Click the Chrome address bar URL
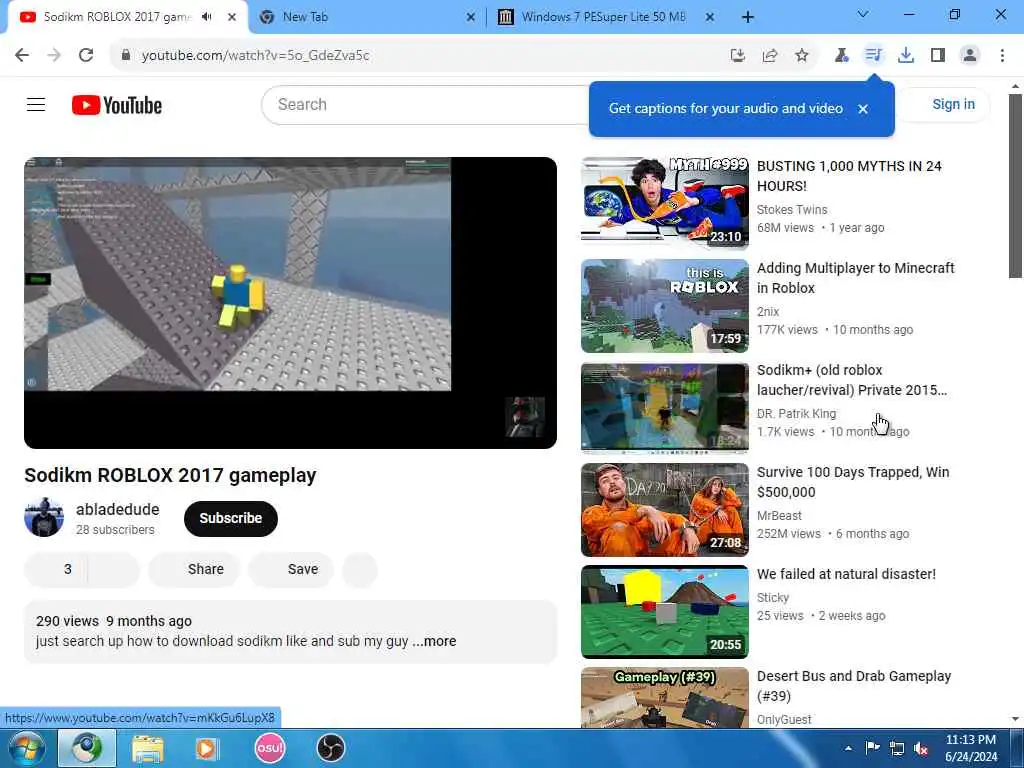Screen dimensions: 1024x768 [x=256, y=56]
